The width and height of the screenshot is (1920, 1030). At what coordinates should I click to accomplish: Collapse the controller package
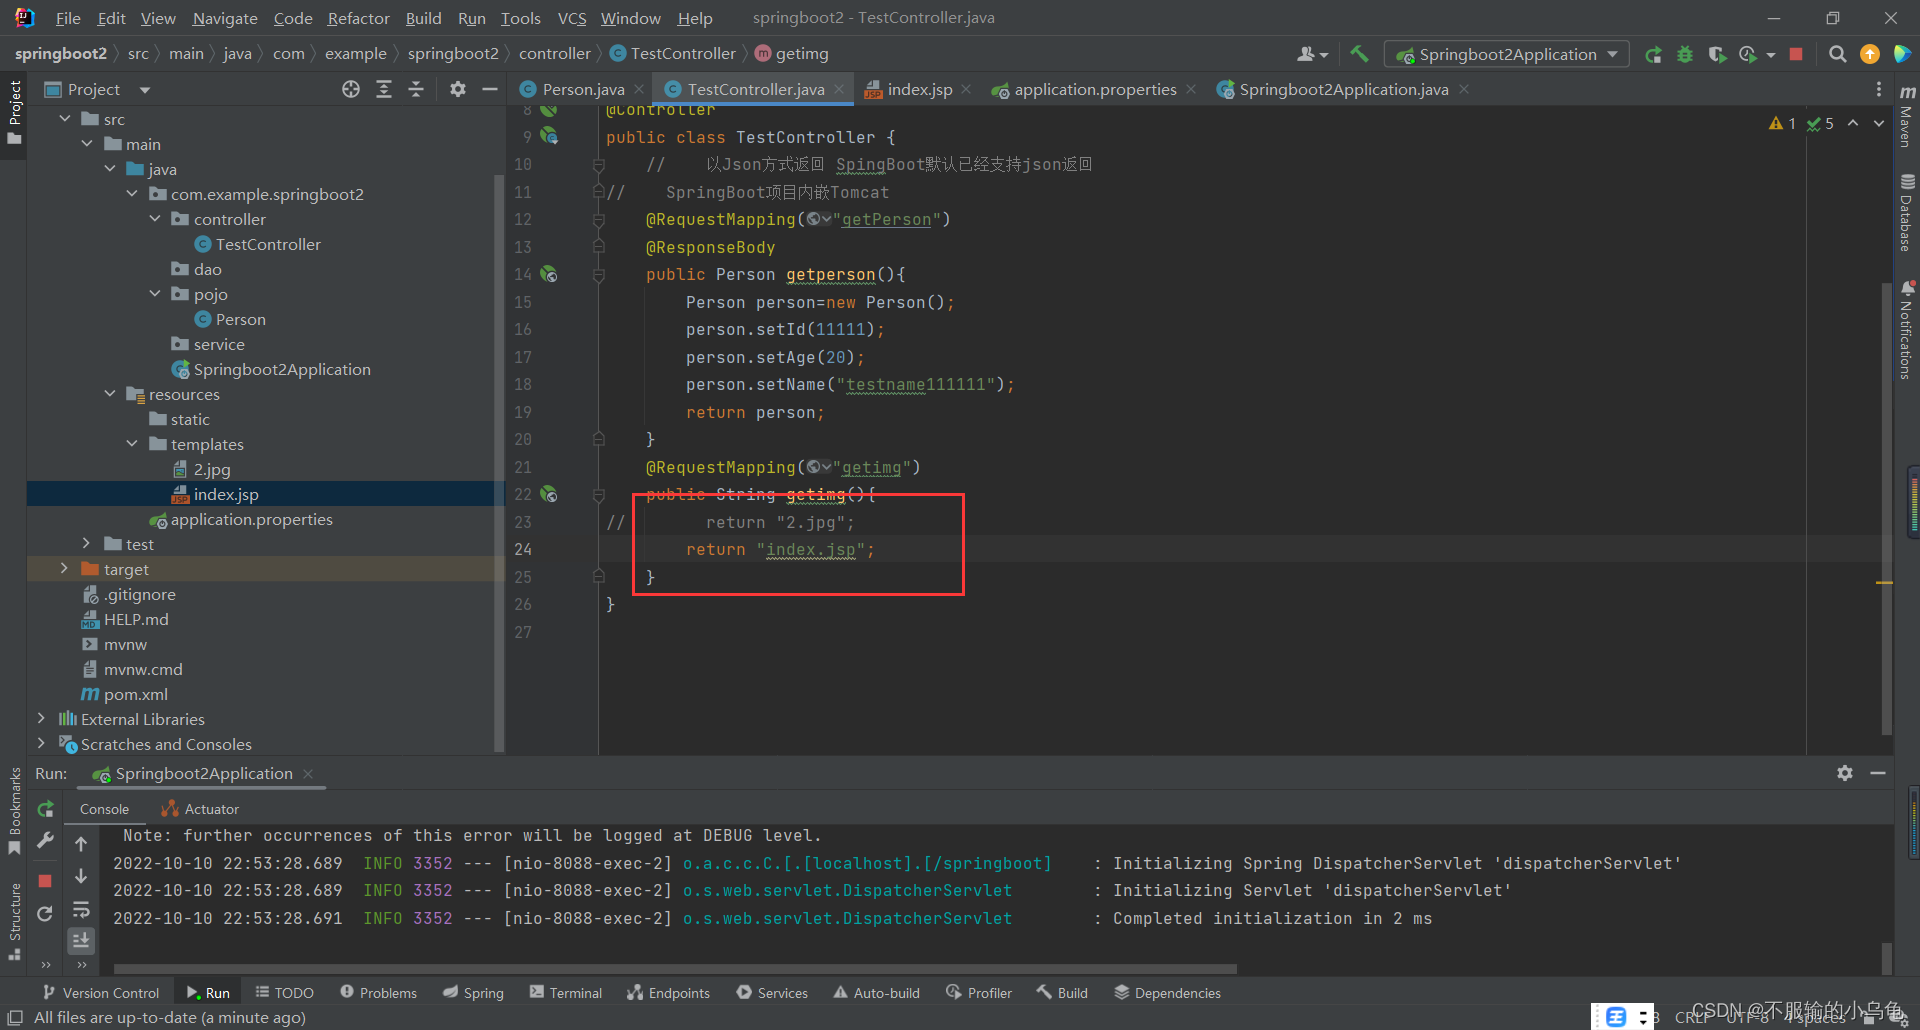tap(155, 219)
